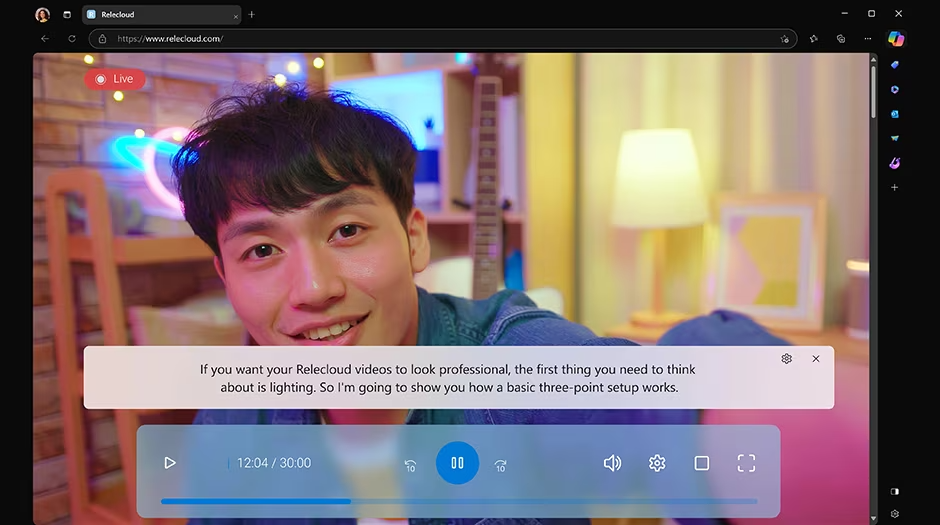940x525 pixels.
Task: Select the Relecloud browser tab
Action: pyautogui.click(x=160, y=15)
